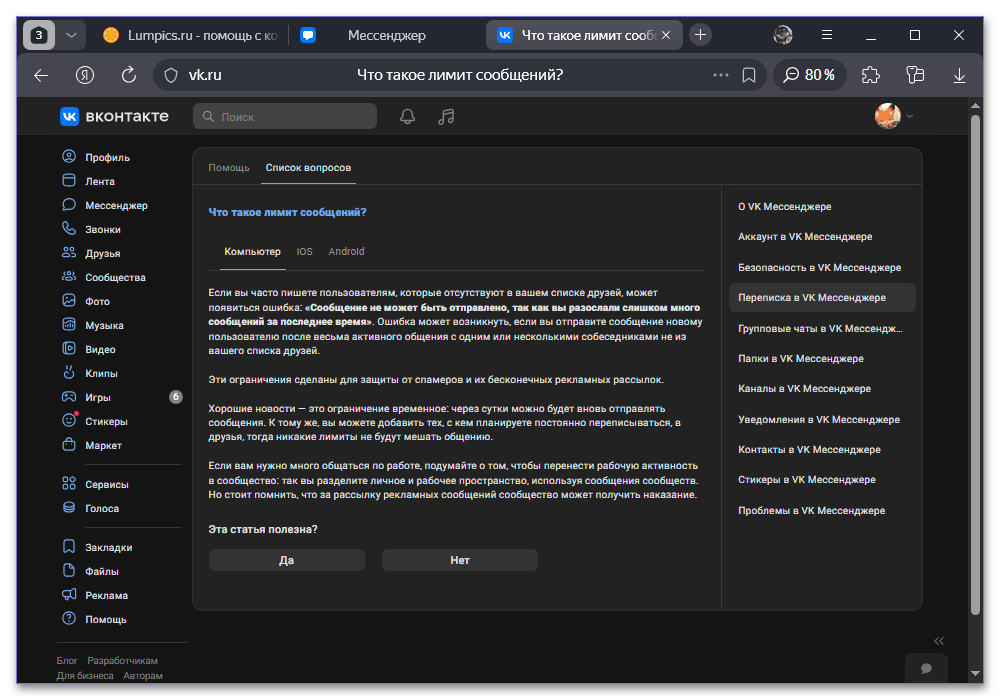The height and width of the screenshot is (700, 1000).
Task: Open Папки в VK Мессенджере category
Action: pos(800,359)
